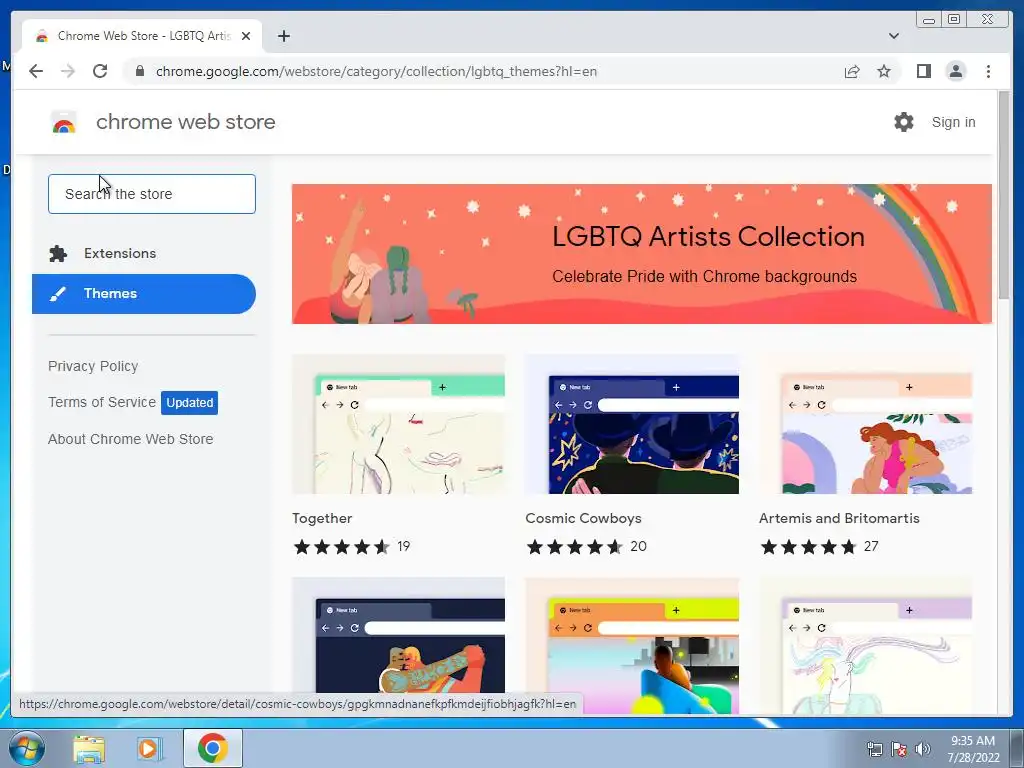Click the network tray icon

874,749
